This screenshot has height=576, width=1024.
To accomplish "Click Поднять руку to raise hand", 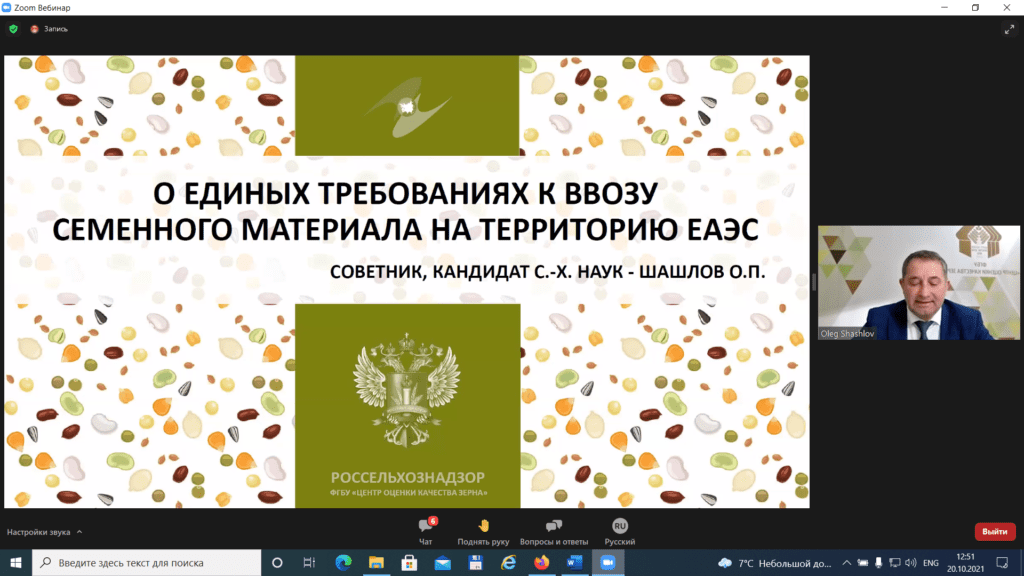I will click(485, 529).
